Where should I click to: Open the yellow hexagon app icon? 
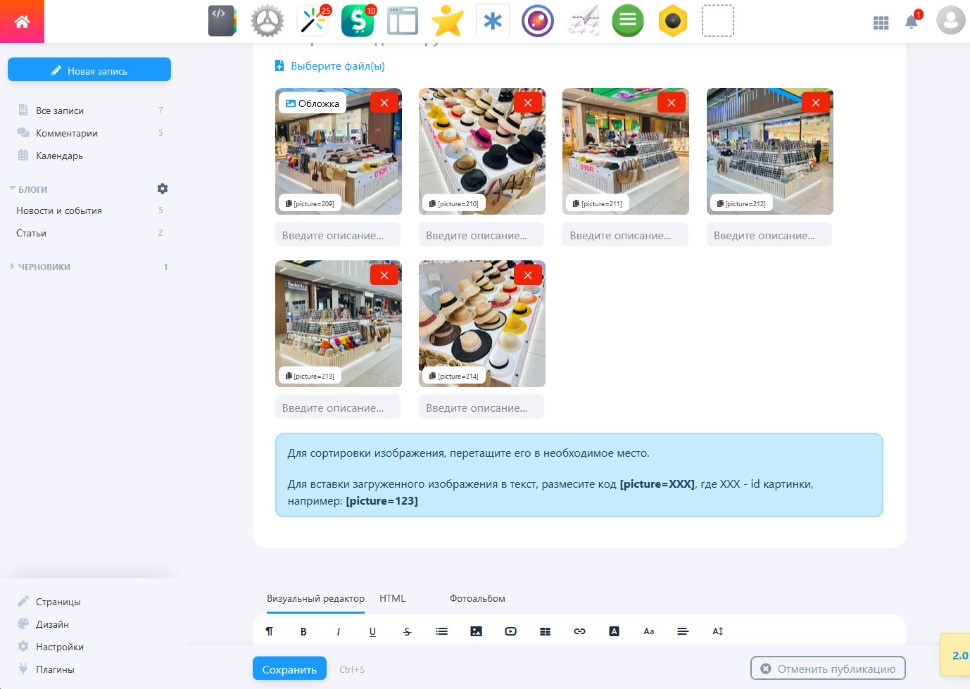(x=673, y=21)
